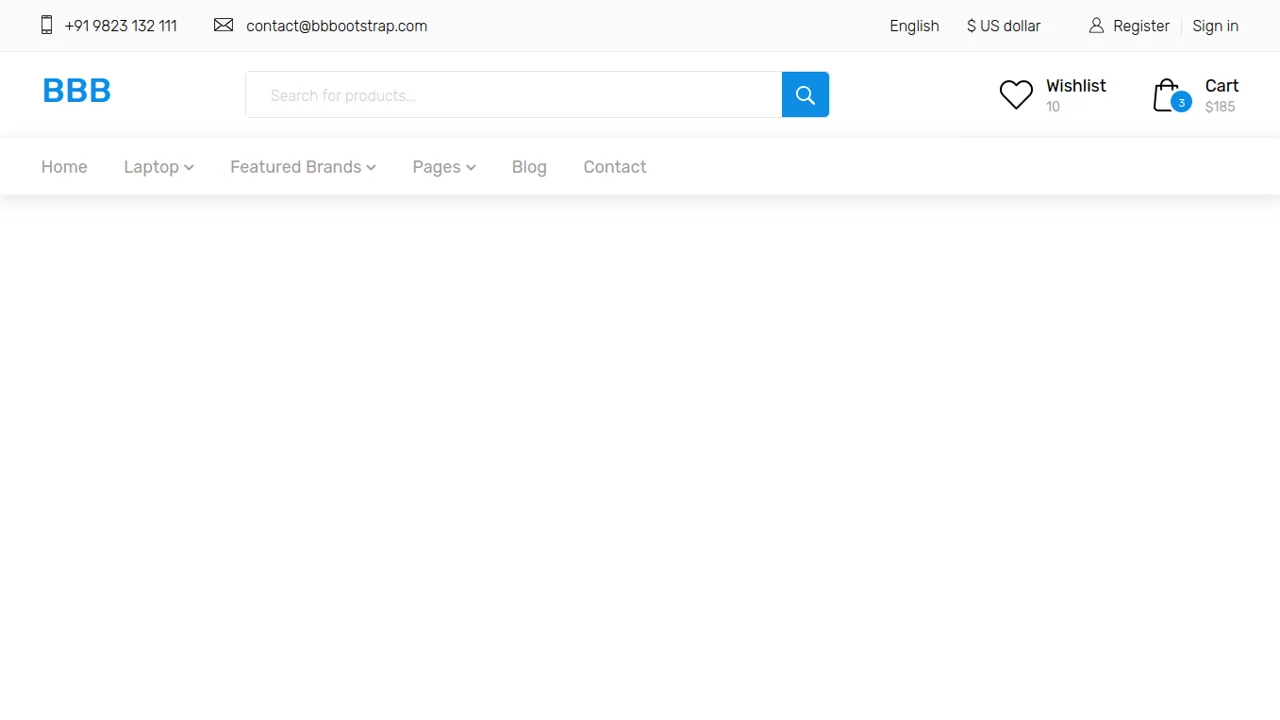
Task: Click the cart item count badge
Action: pyautogui.click(x=1181, y=102)
